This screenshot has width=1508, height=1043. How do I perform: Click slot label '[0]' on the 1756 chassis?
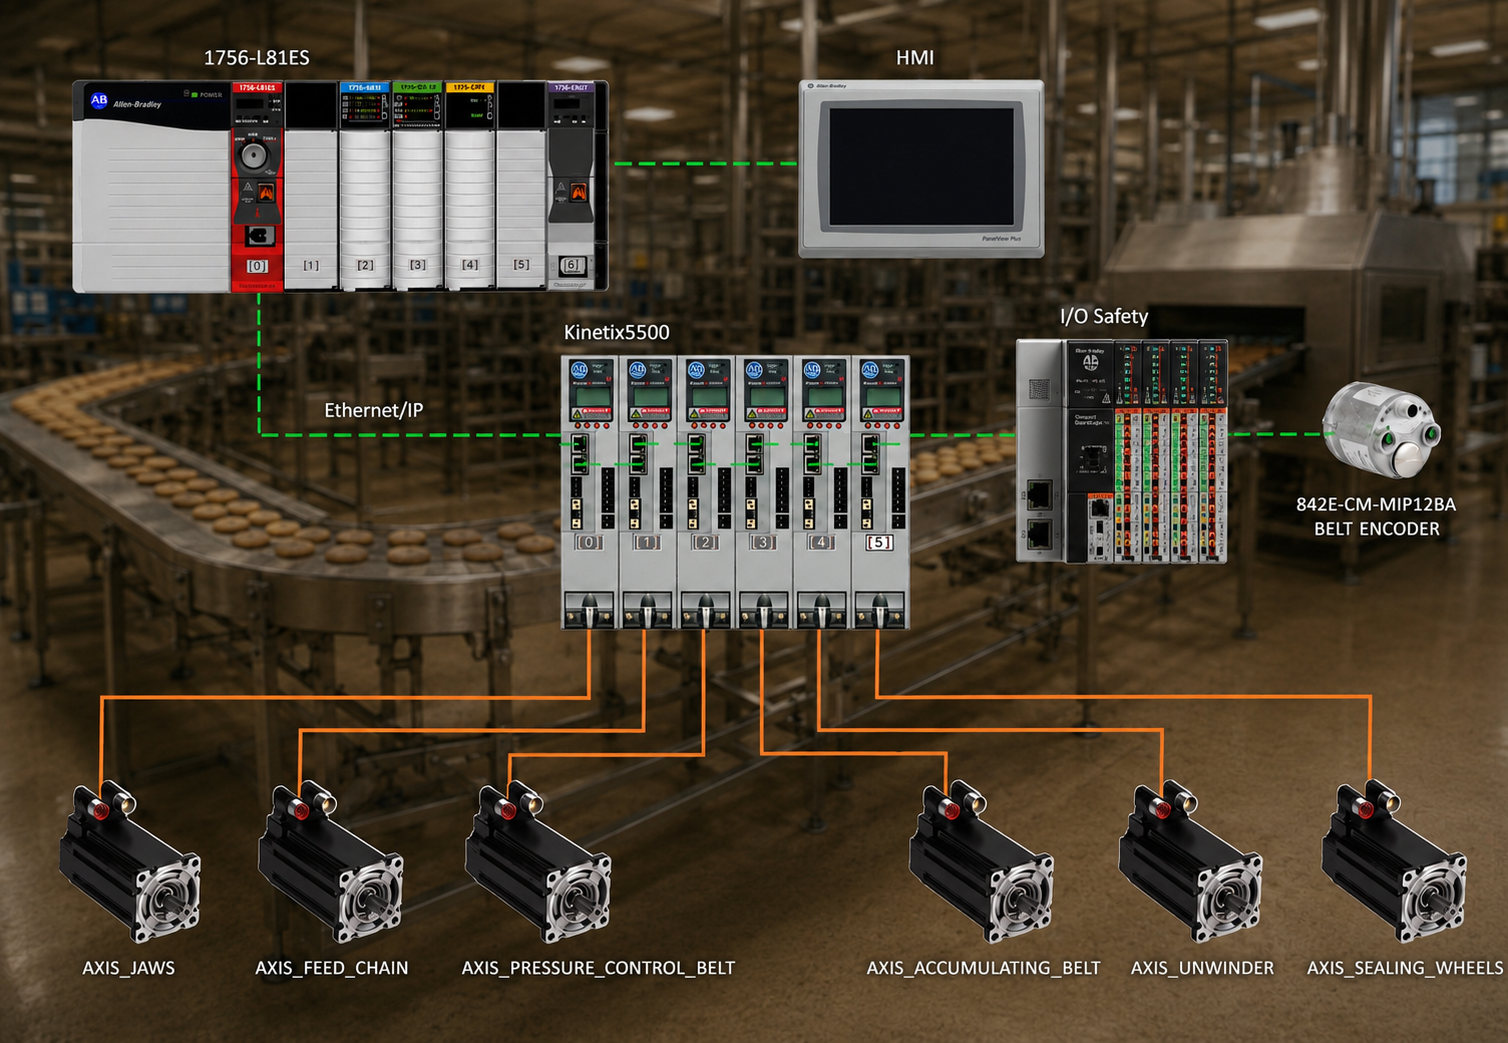click(257, 266)
